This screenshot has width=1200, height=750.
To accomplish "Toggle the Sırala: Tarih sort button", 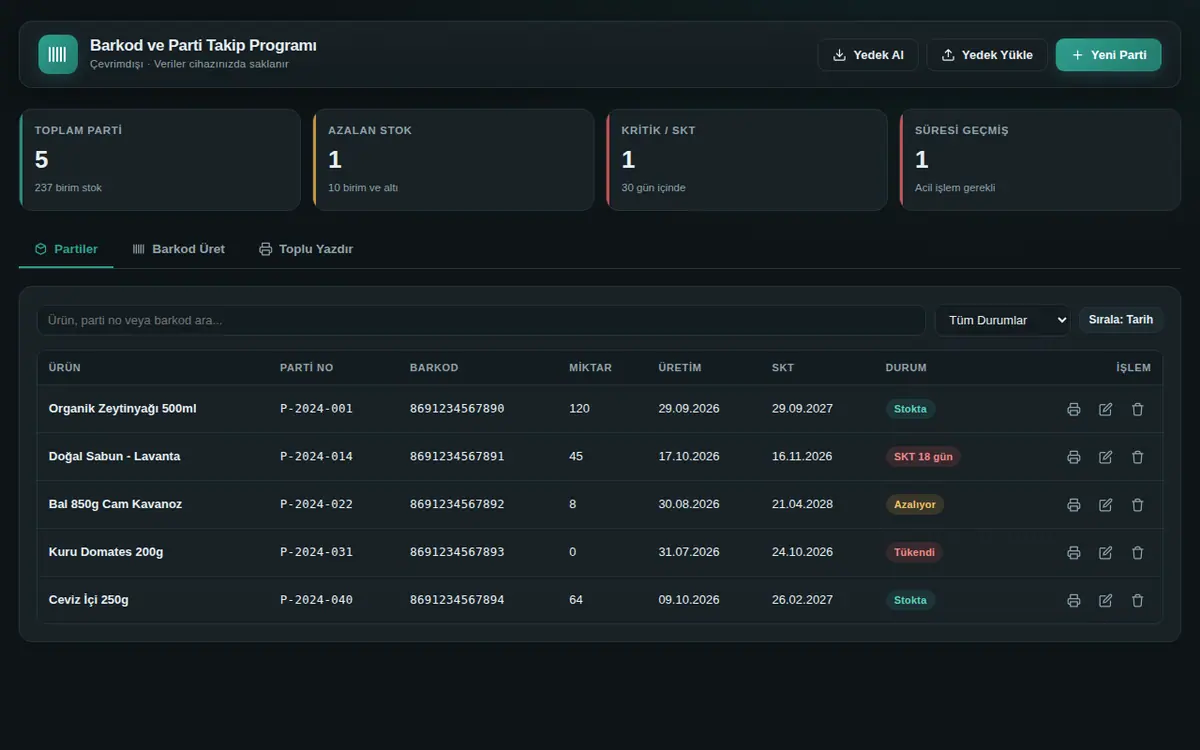I will [x=1121, y=320].
